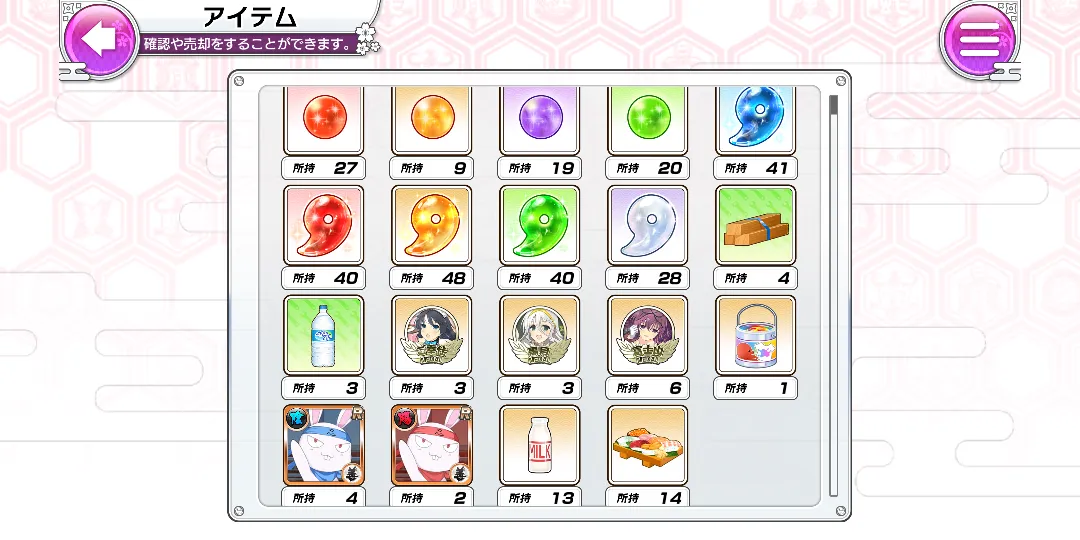Click the item list scrollbar
Screen dimensions: 1080x540
(833, 296)
